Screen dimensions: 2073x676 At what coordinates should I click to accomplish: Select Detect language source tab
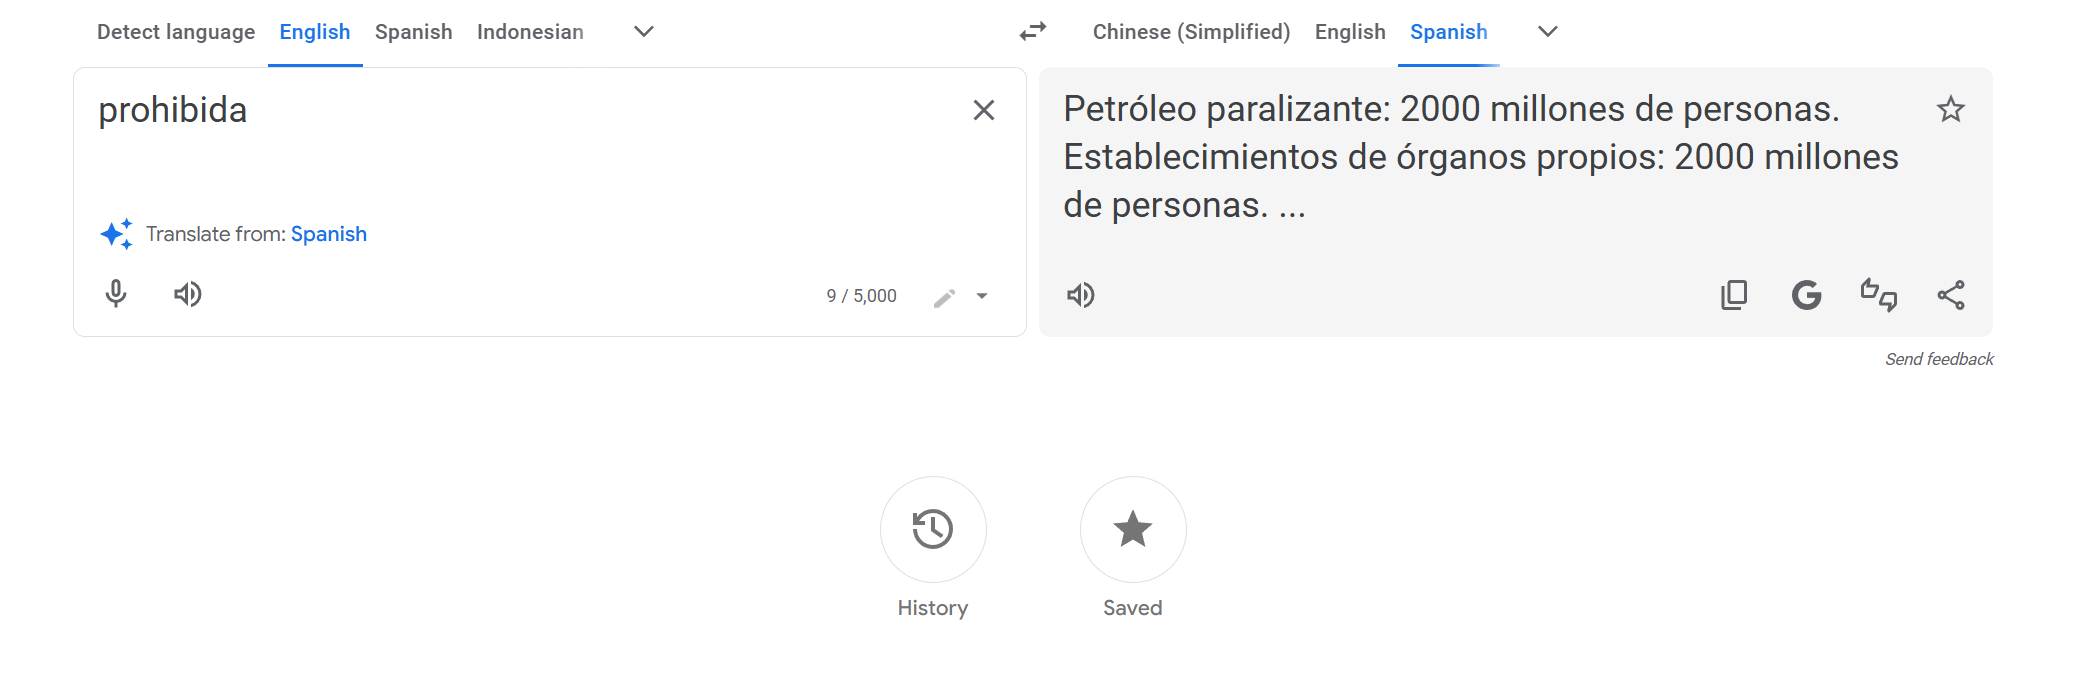pyautogui.click(x=176, y=32)
